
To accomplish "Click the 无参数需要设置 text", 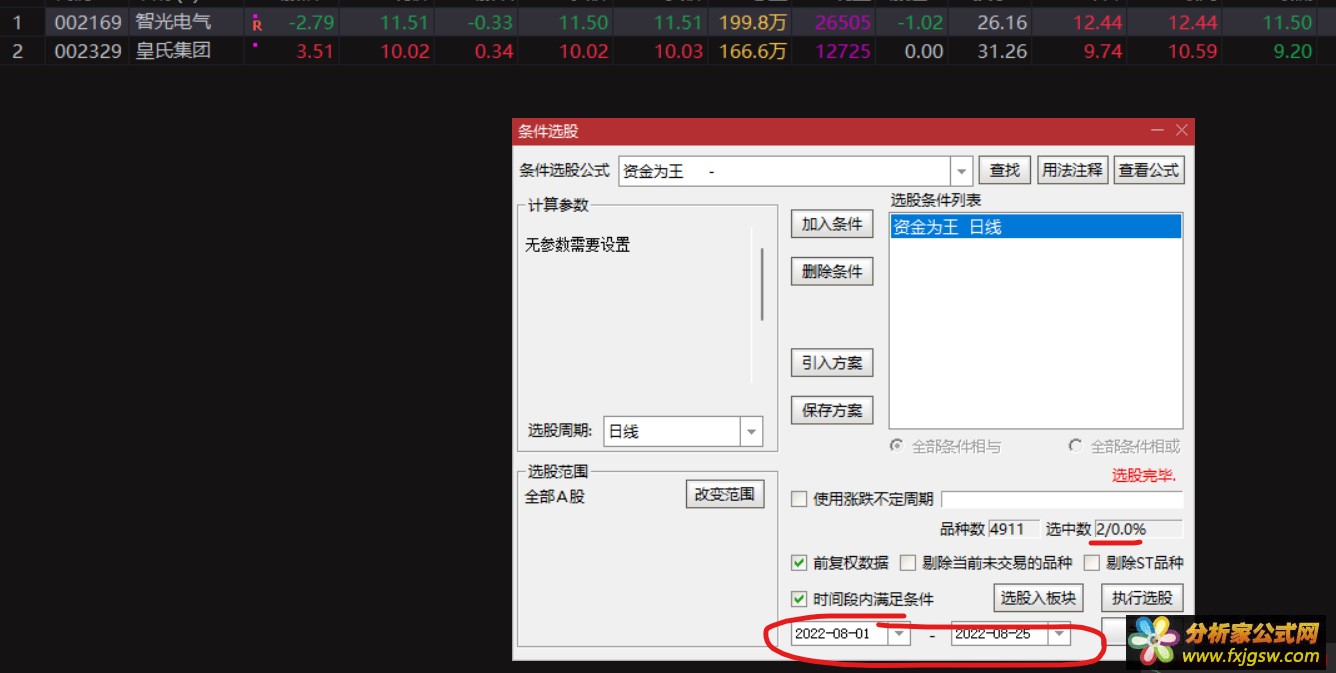I will pyautogui.click(x=578, y=244).
